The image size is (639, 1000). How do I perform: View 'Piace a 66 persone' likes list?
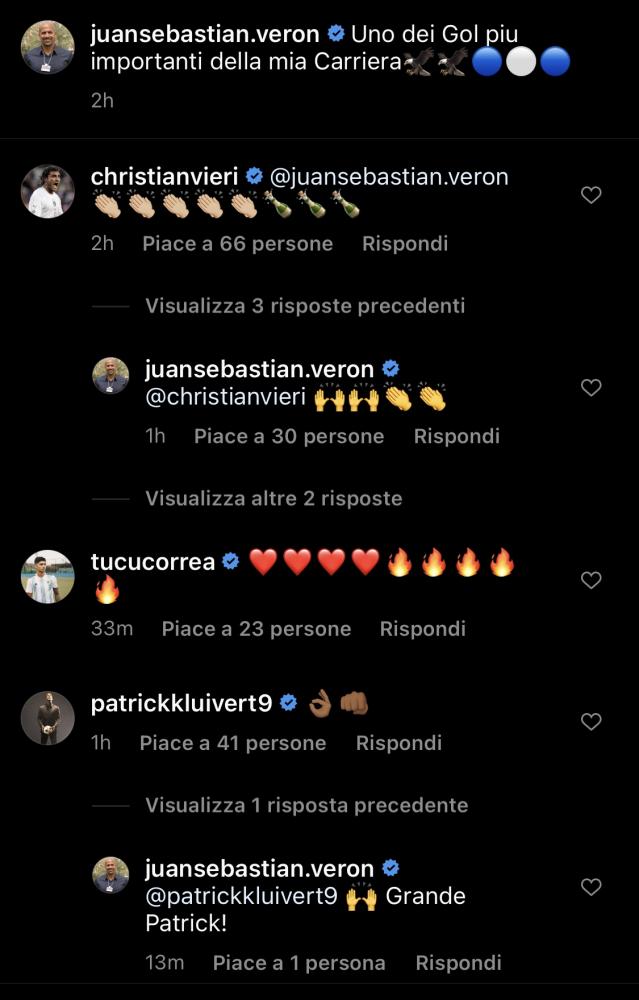click(x=238, y=244)
